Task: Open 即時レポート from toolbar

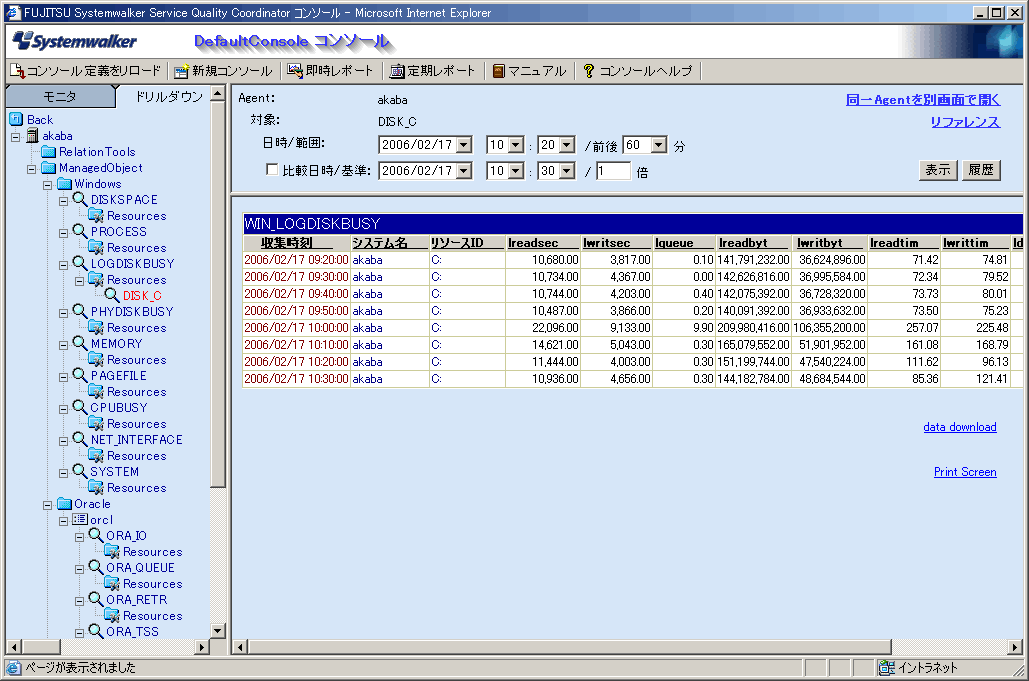Action: pos(330,71)
